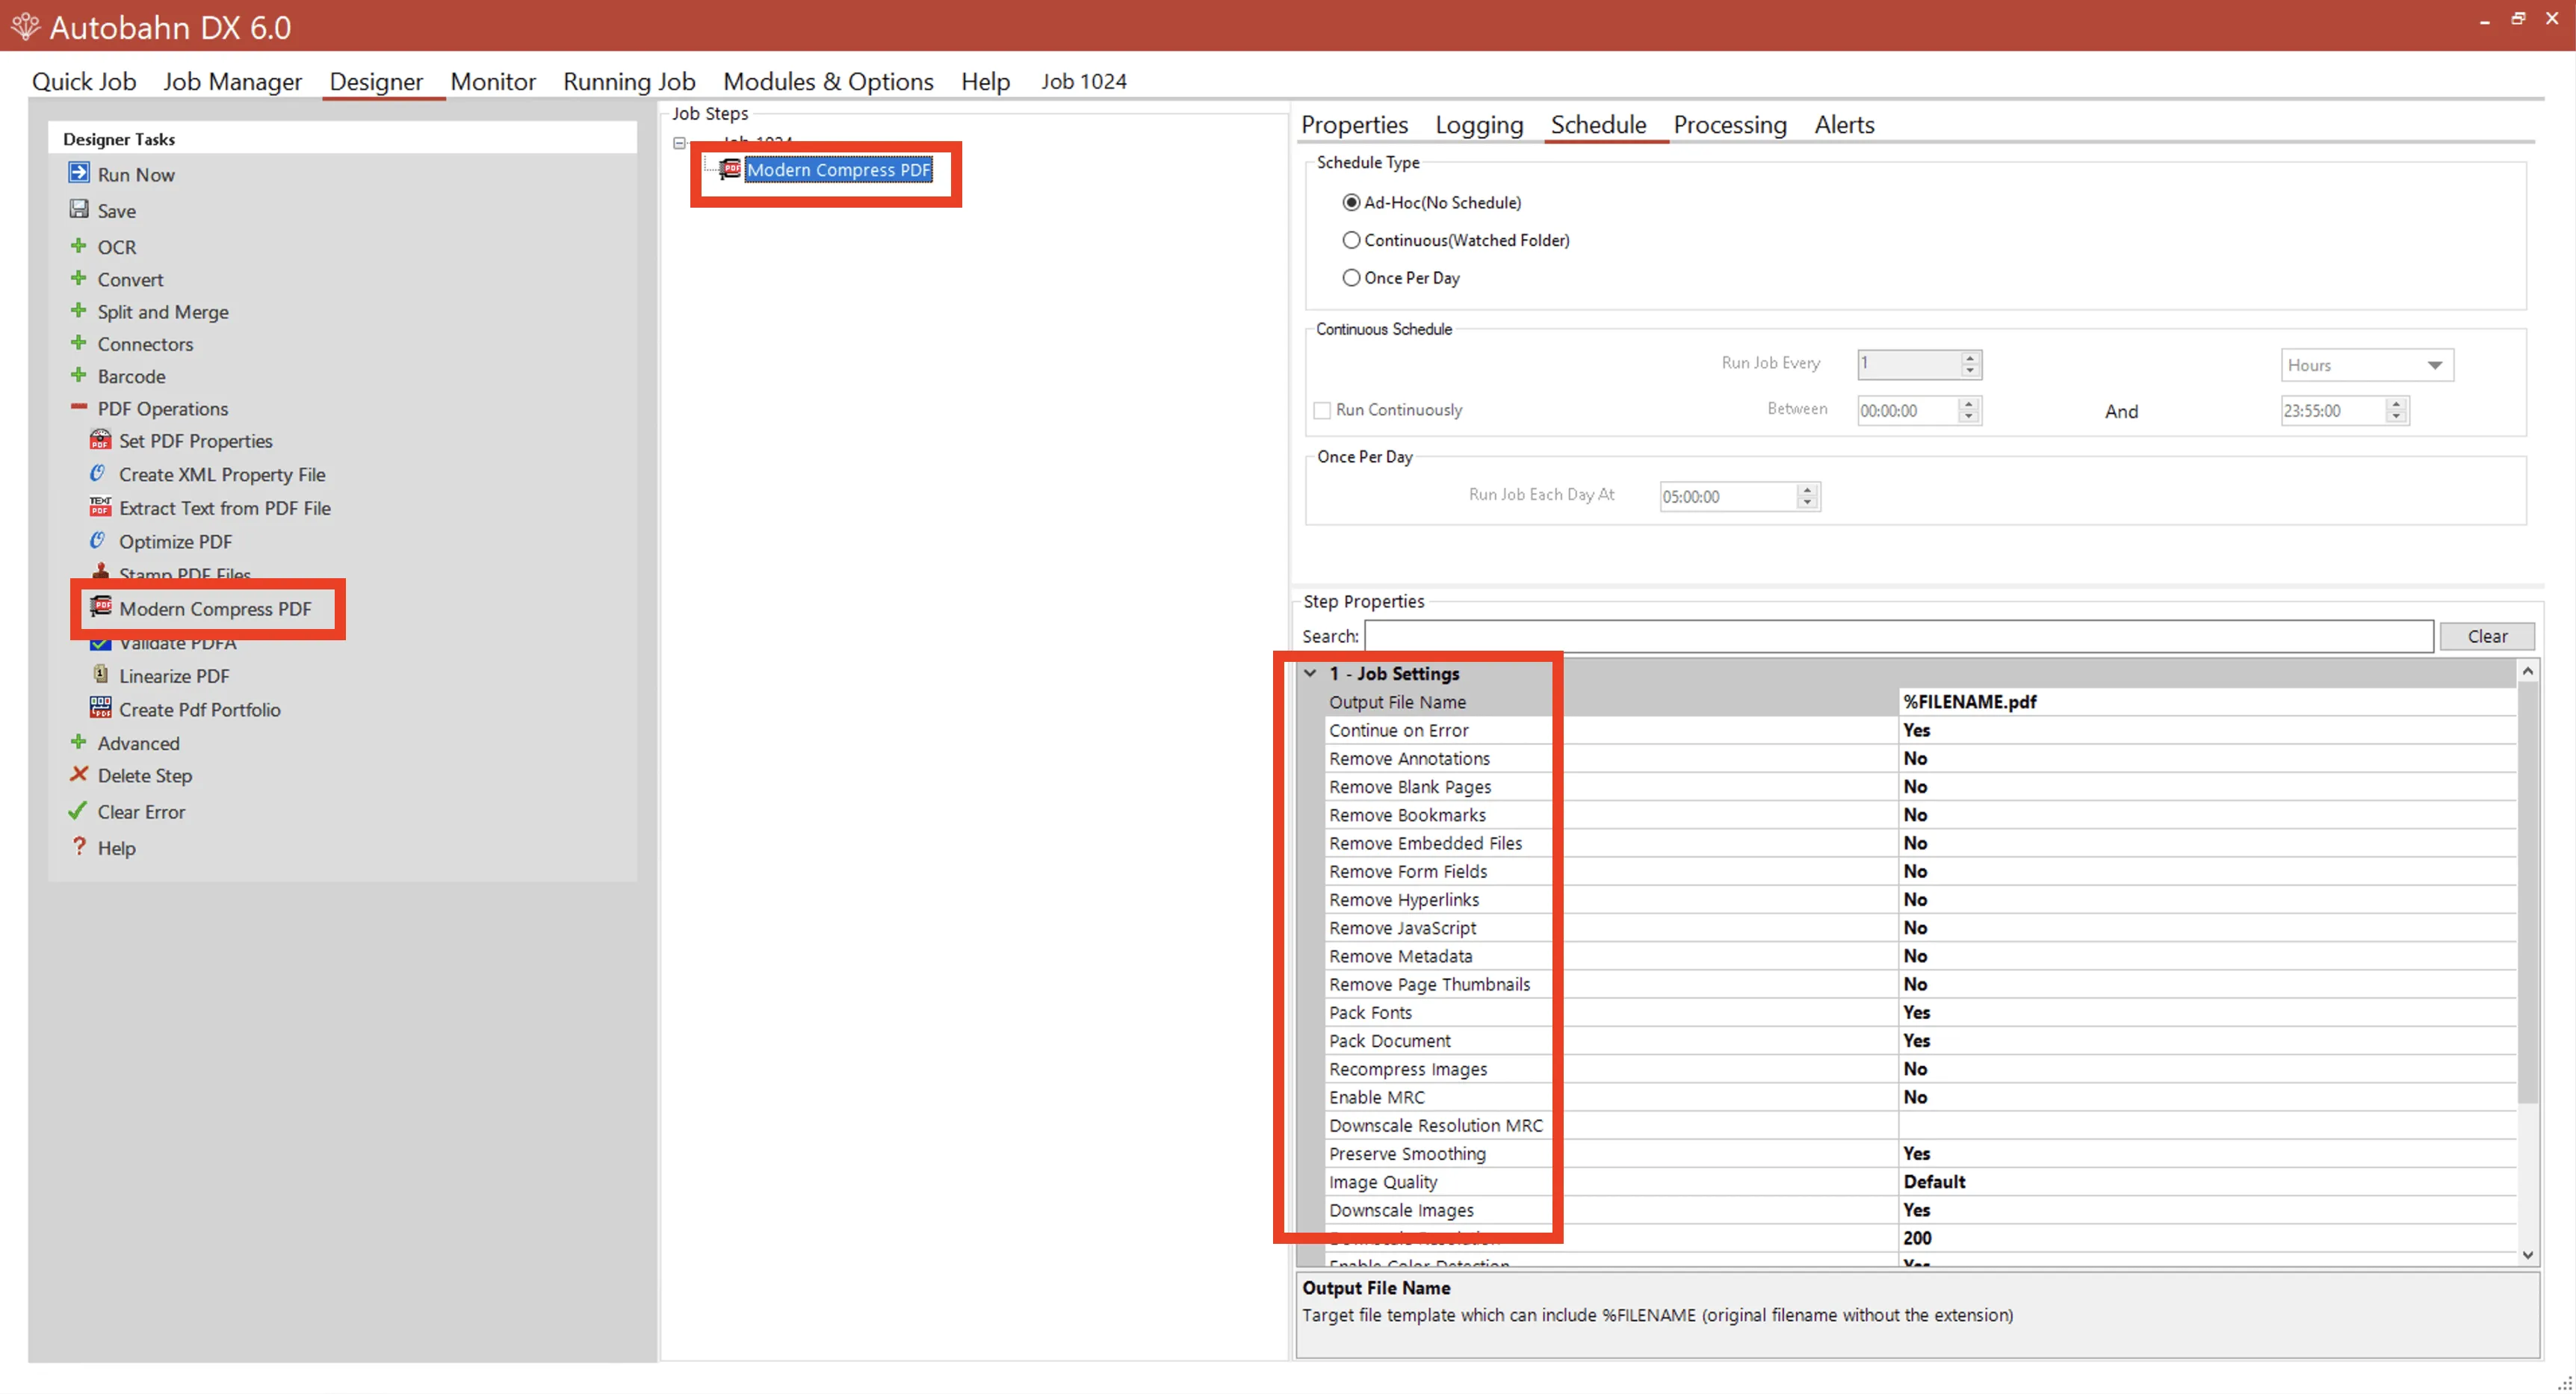Select the Once Per Day radio button
Screen dimensions: 2576x1394
tap(1351, 278)
